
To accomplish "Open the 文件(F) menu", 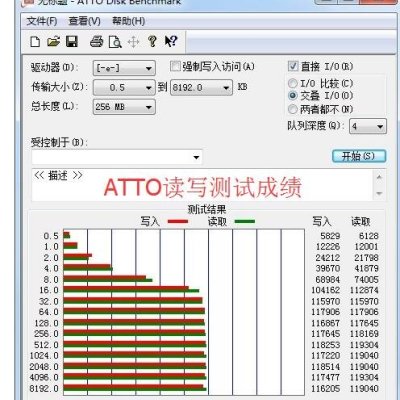I will (x=42, y=21).
